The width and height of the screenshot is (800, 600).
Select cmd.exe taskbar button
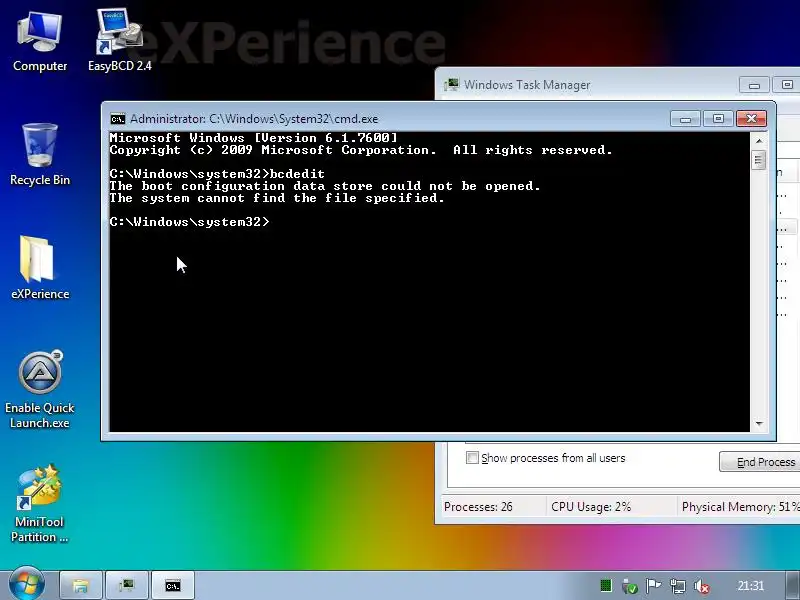(173, 585)
